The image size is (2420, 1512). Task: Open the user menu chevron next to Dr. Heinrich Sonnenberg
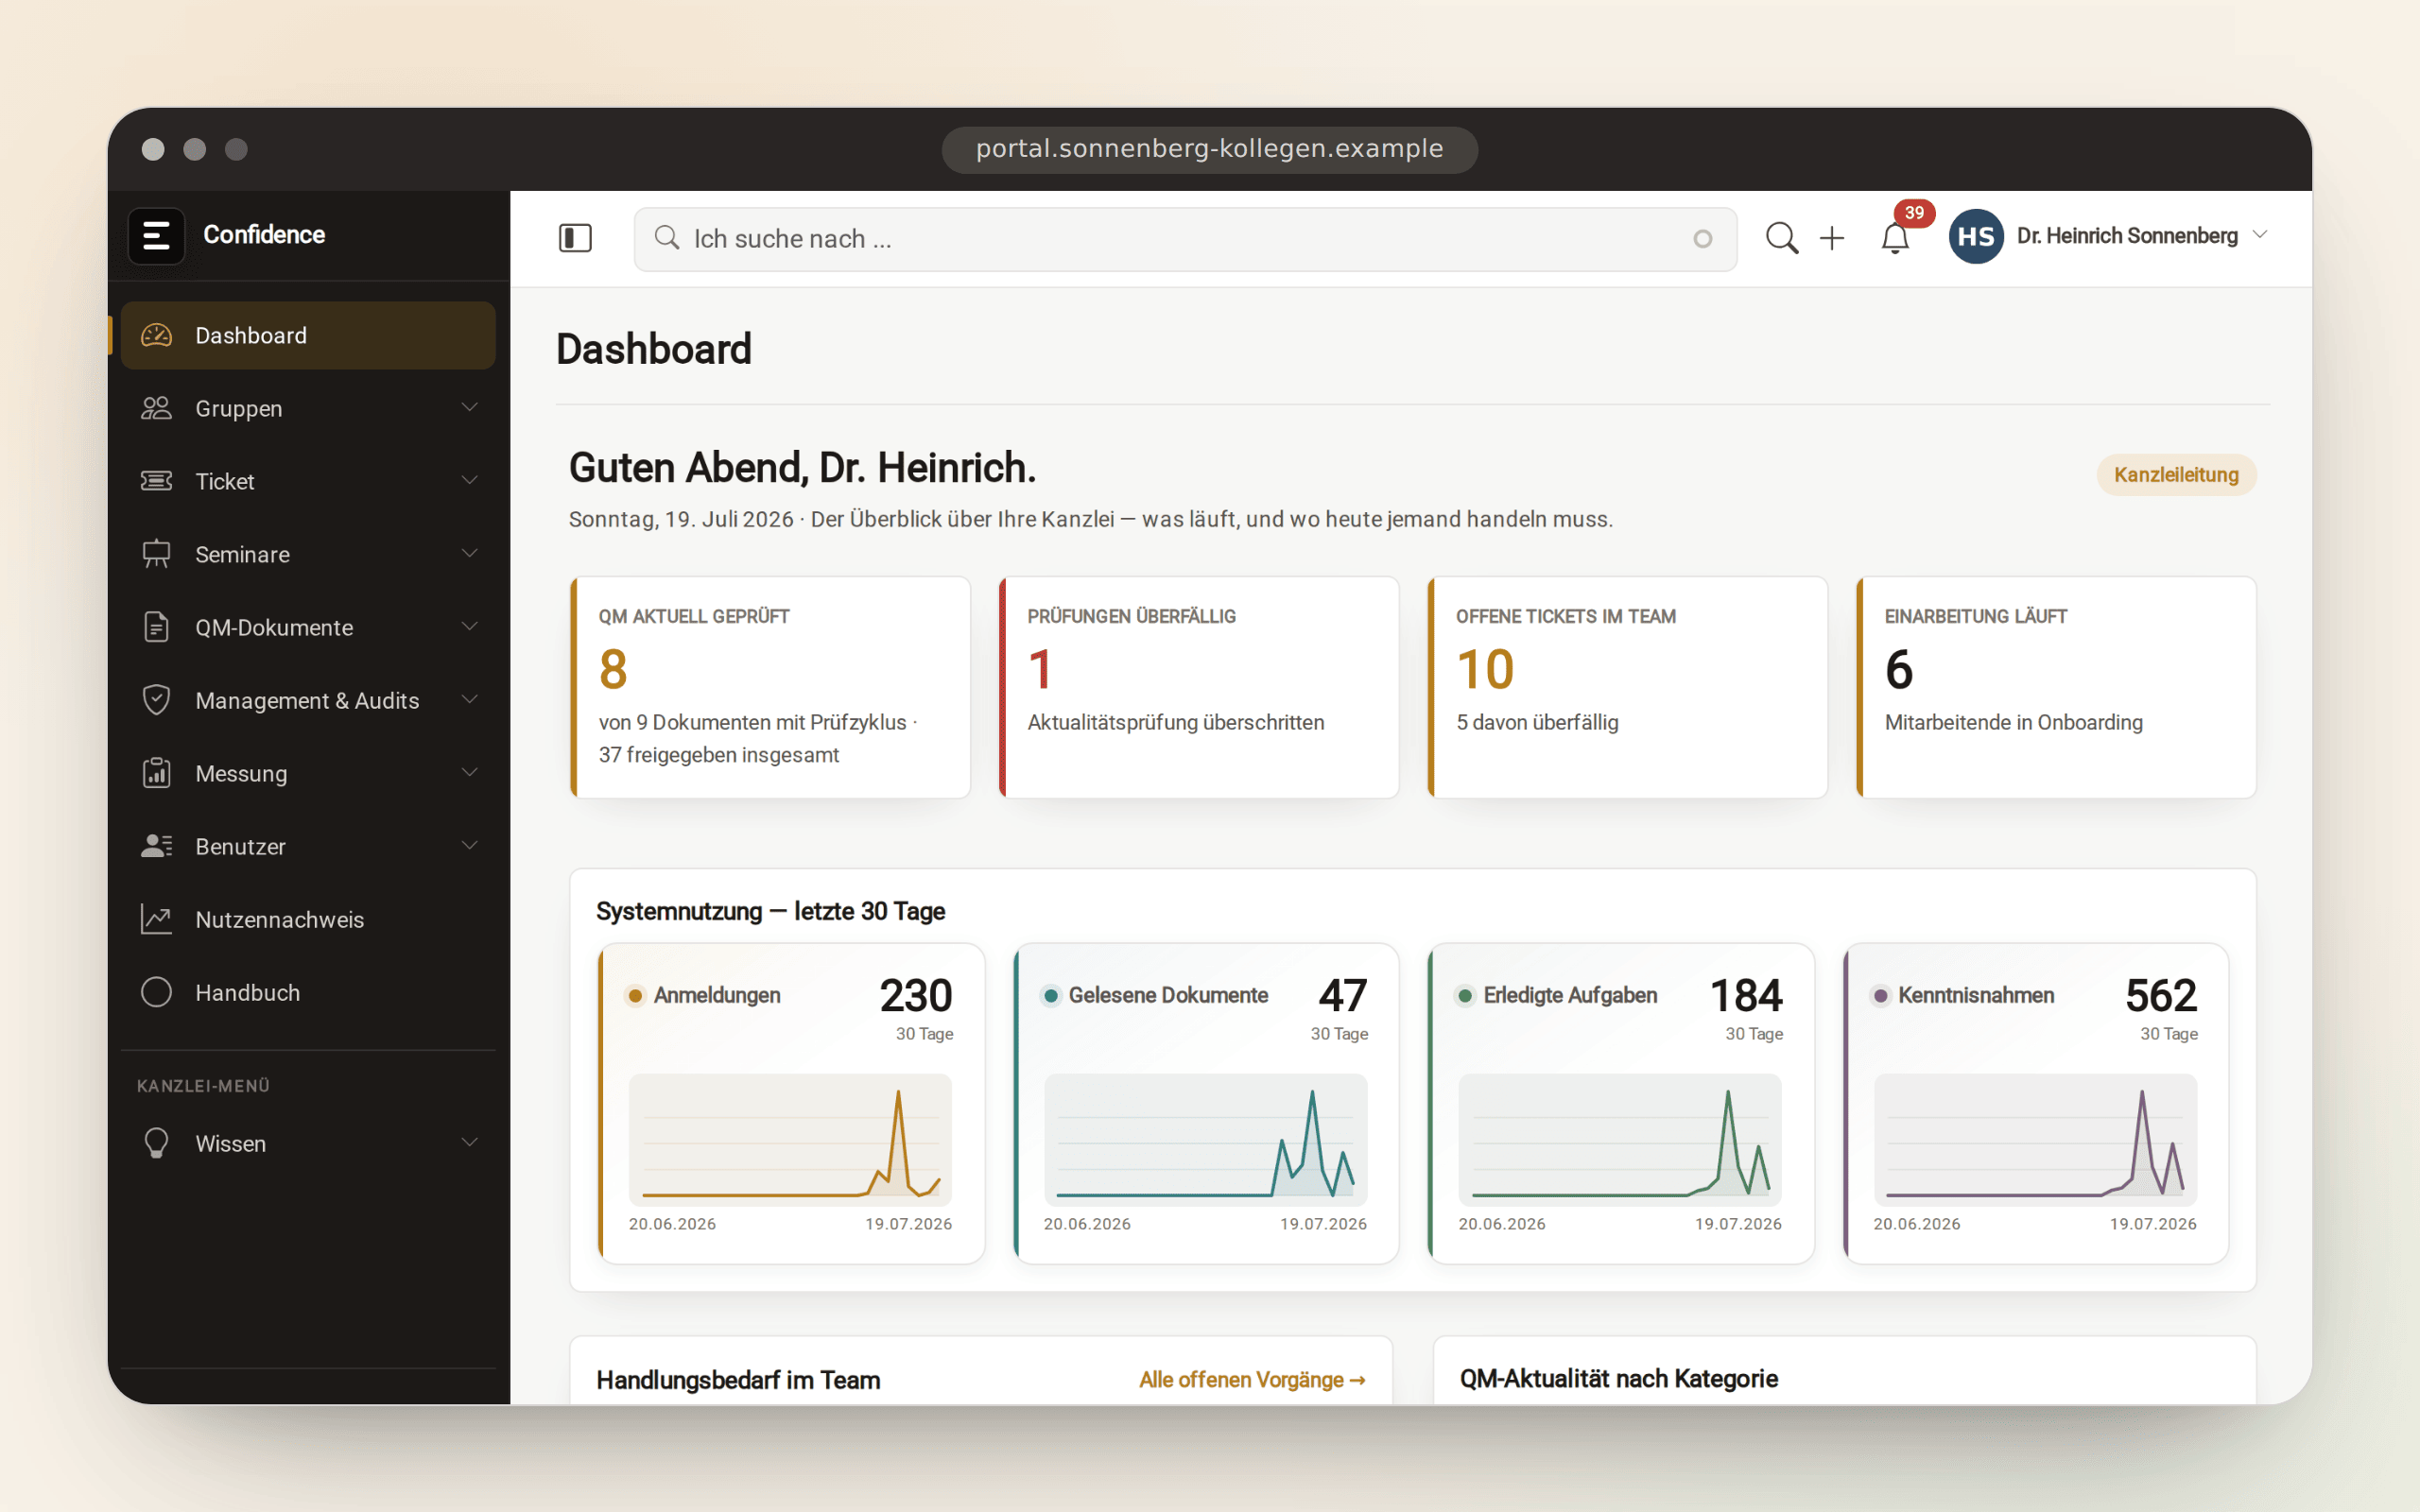pos(2260,235)
